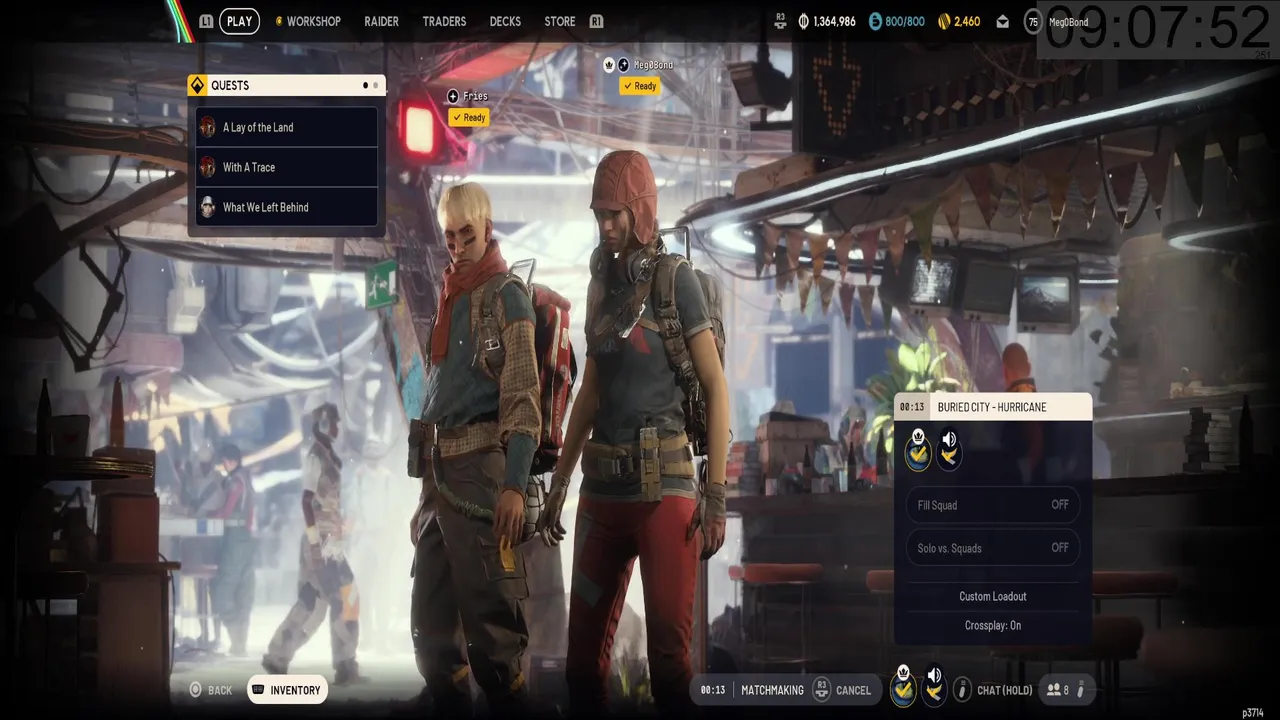
Task: Click the L1 bumper icon
Action: pyautogui.click(x=206, y=21)
